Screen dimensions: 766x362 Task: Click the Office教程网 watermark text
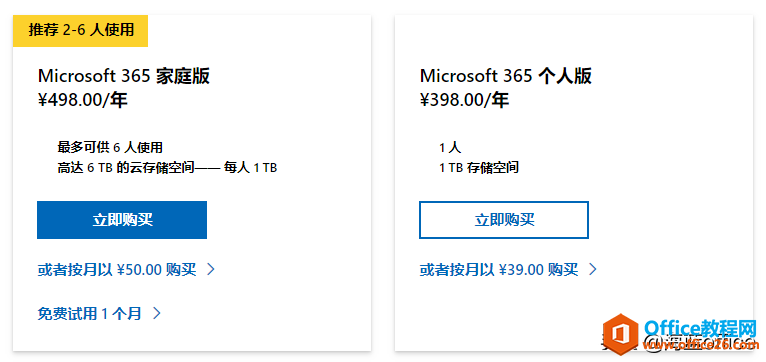pyautogui.click(x=700, y=327)
